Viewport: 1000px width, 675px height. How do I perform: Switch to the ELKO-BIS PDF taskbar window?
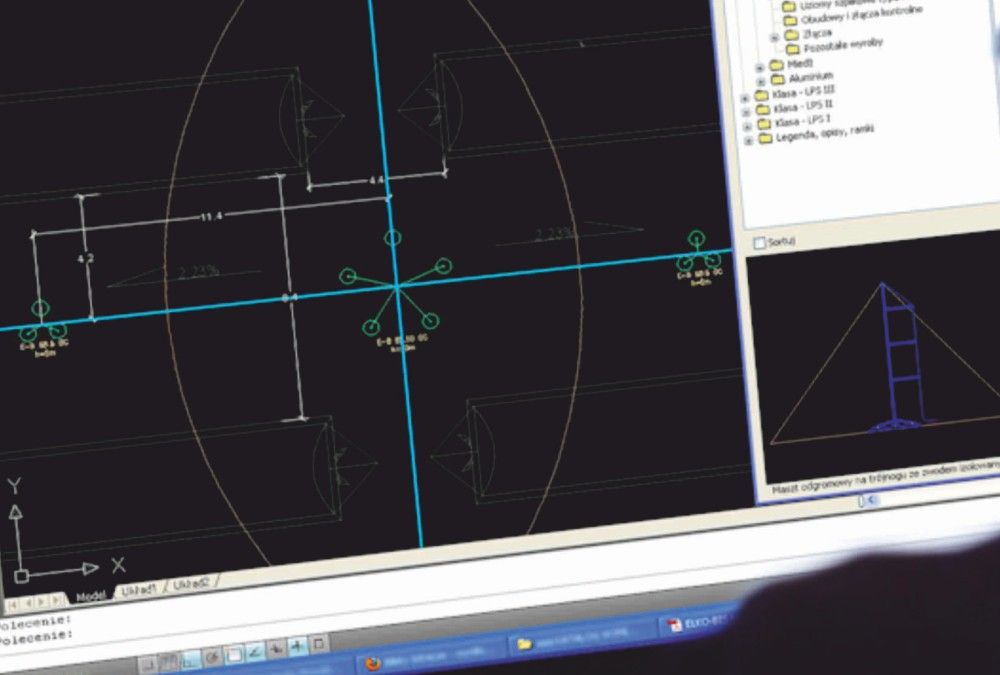[696, 623]
